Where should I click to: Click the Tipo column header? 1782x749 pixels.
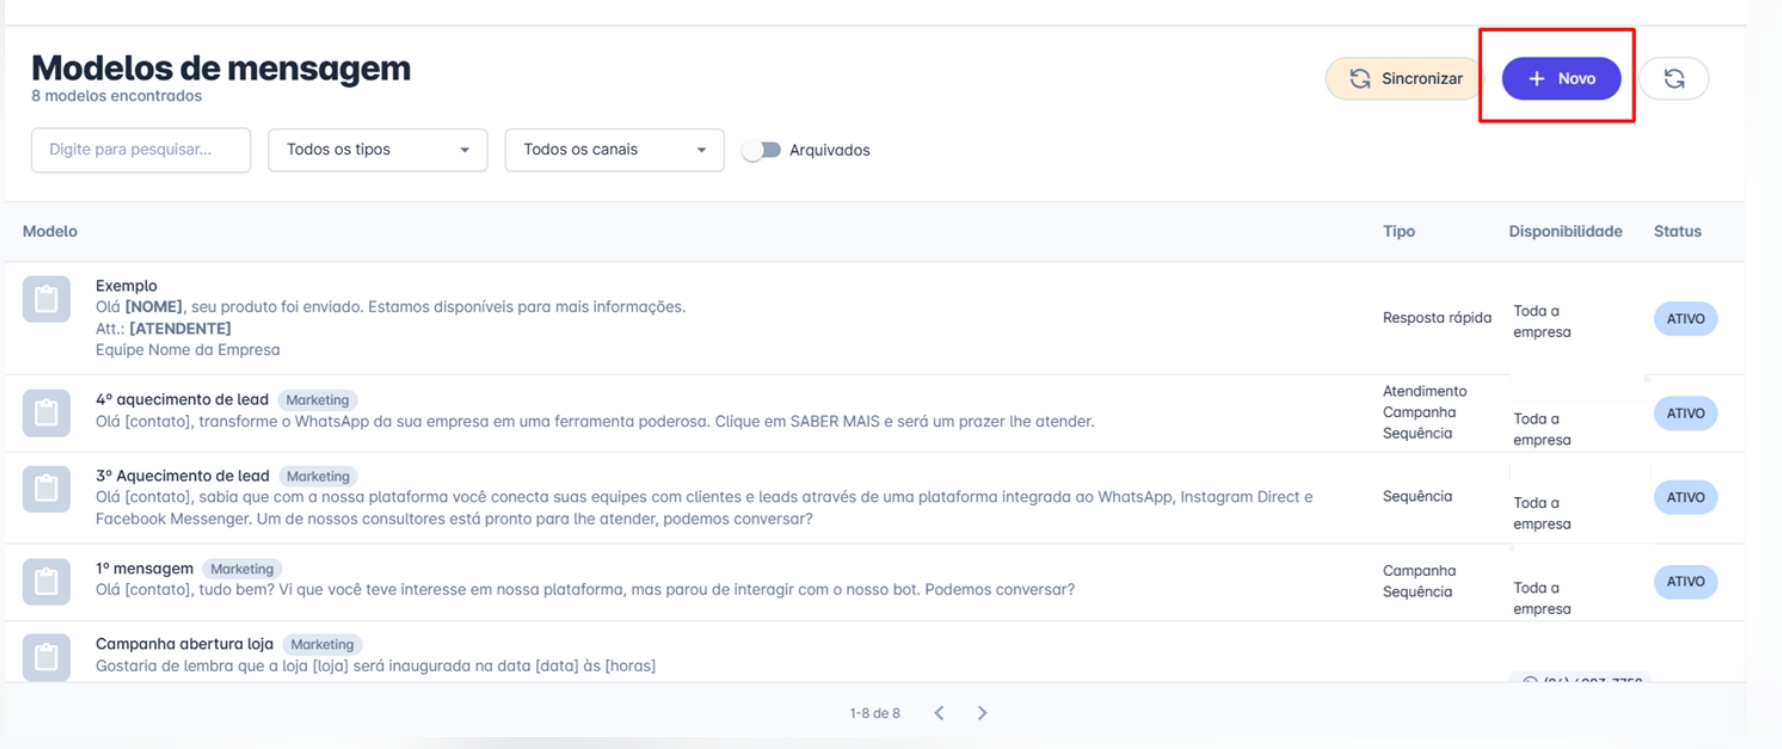pos(1398,231)
